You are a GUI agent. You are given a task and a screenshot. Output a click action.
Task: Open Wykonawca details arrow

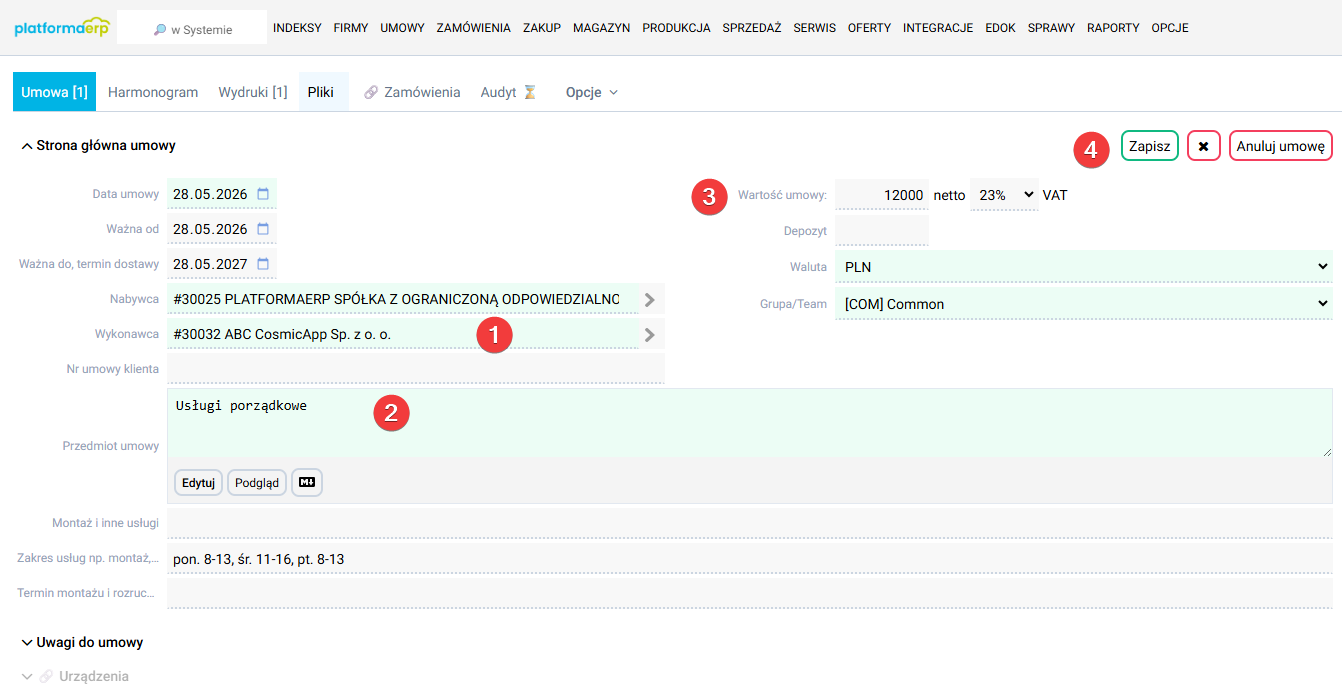click(650, 334)
